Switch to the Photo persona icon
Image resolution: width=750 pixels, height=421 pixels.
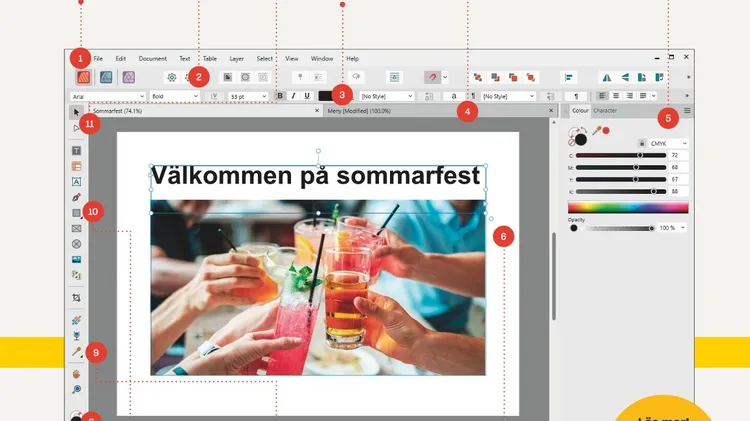click(128, 77)
